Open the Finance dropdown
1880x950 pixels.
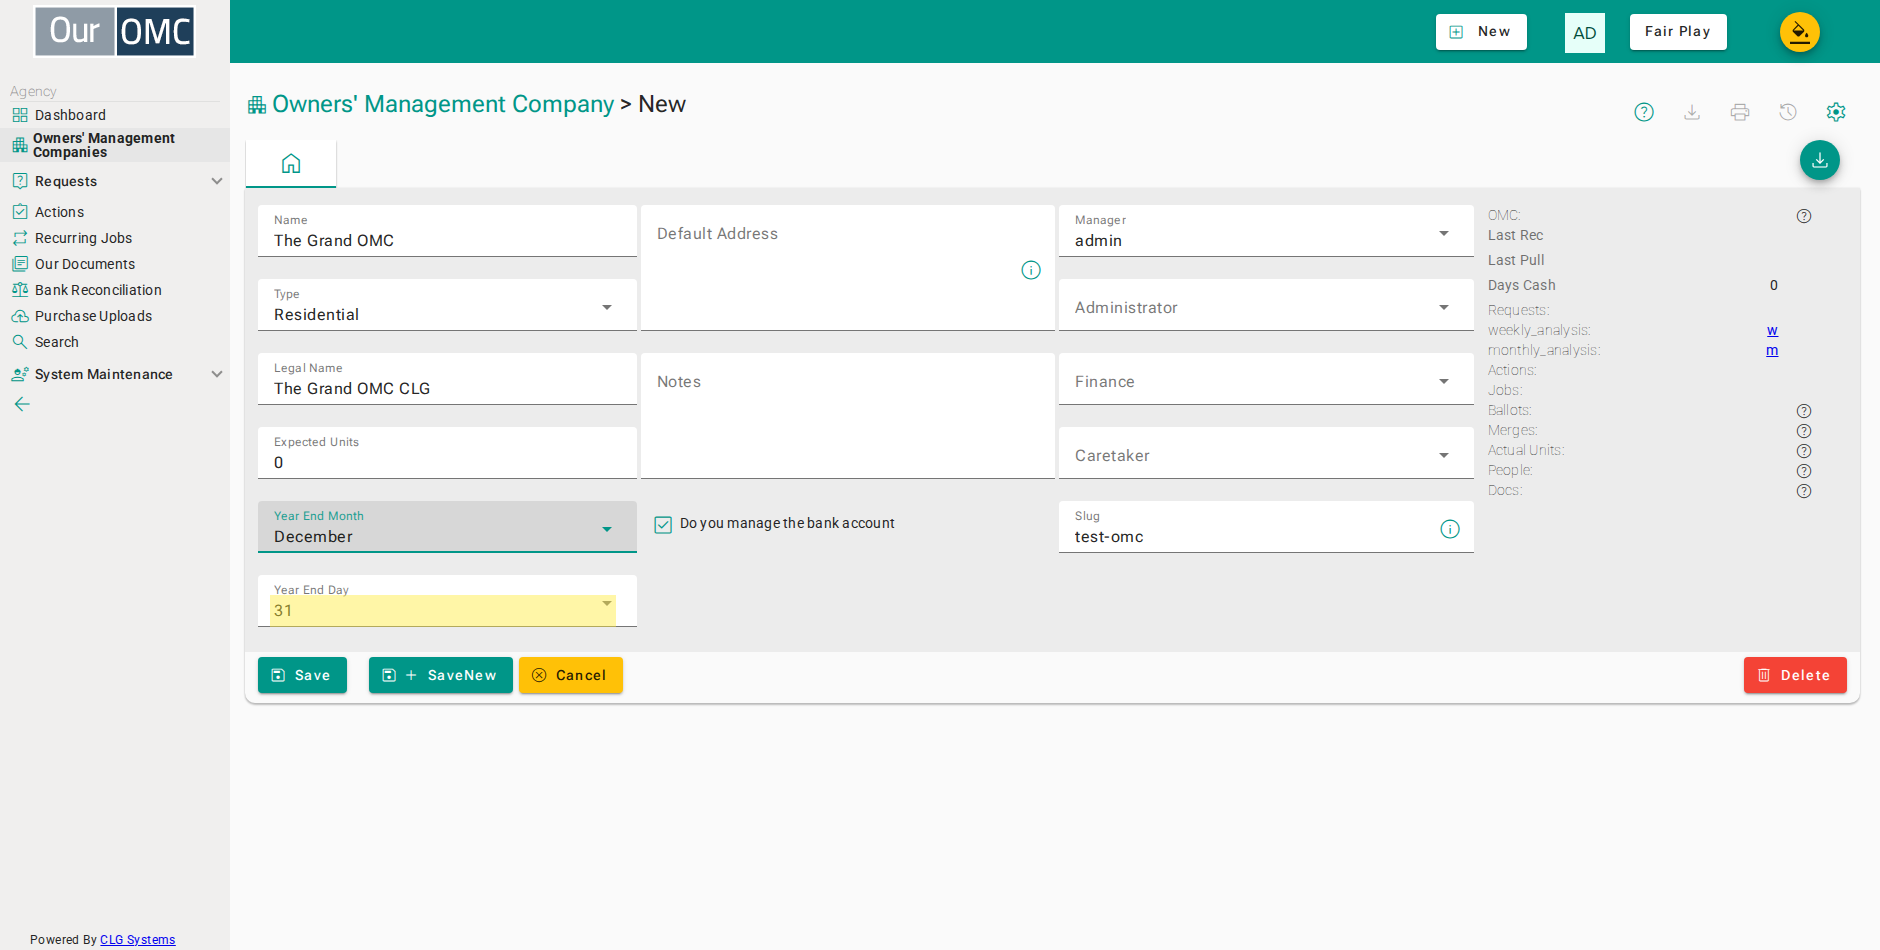(x=1266, y=379)
